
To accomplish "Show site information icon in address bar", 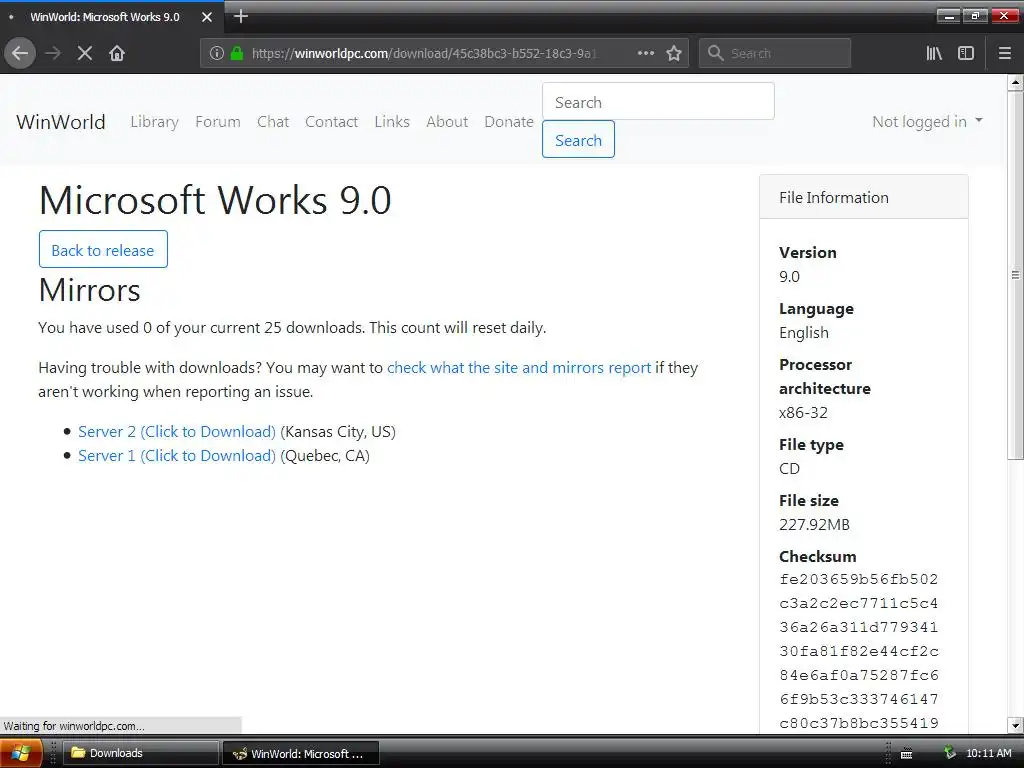I will point(216,53).
